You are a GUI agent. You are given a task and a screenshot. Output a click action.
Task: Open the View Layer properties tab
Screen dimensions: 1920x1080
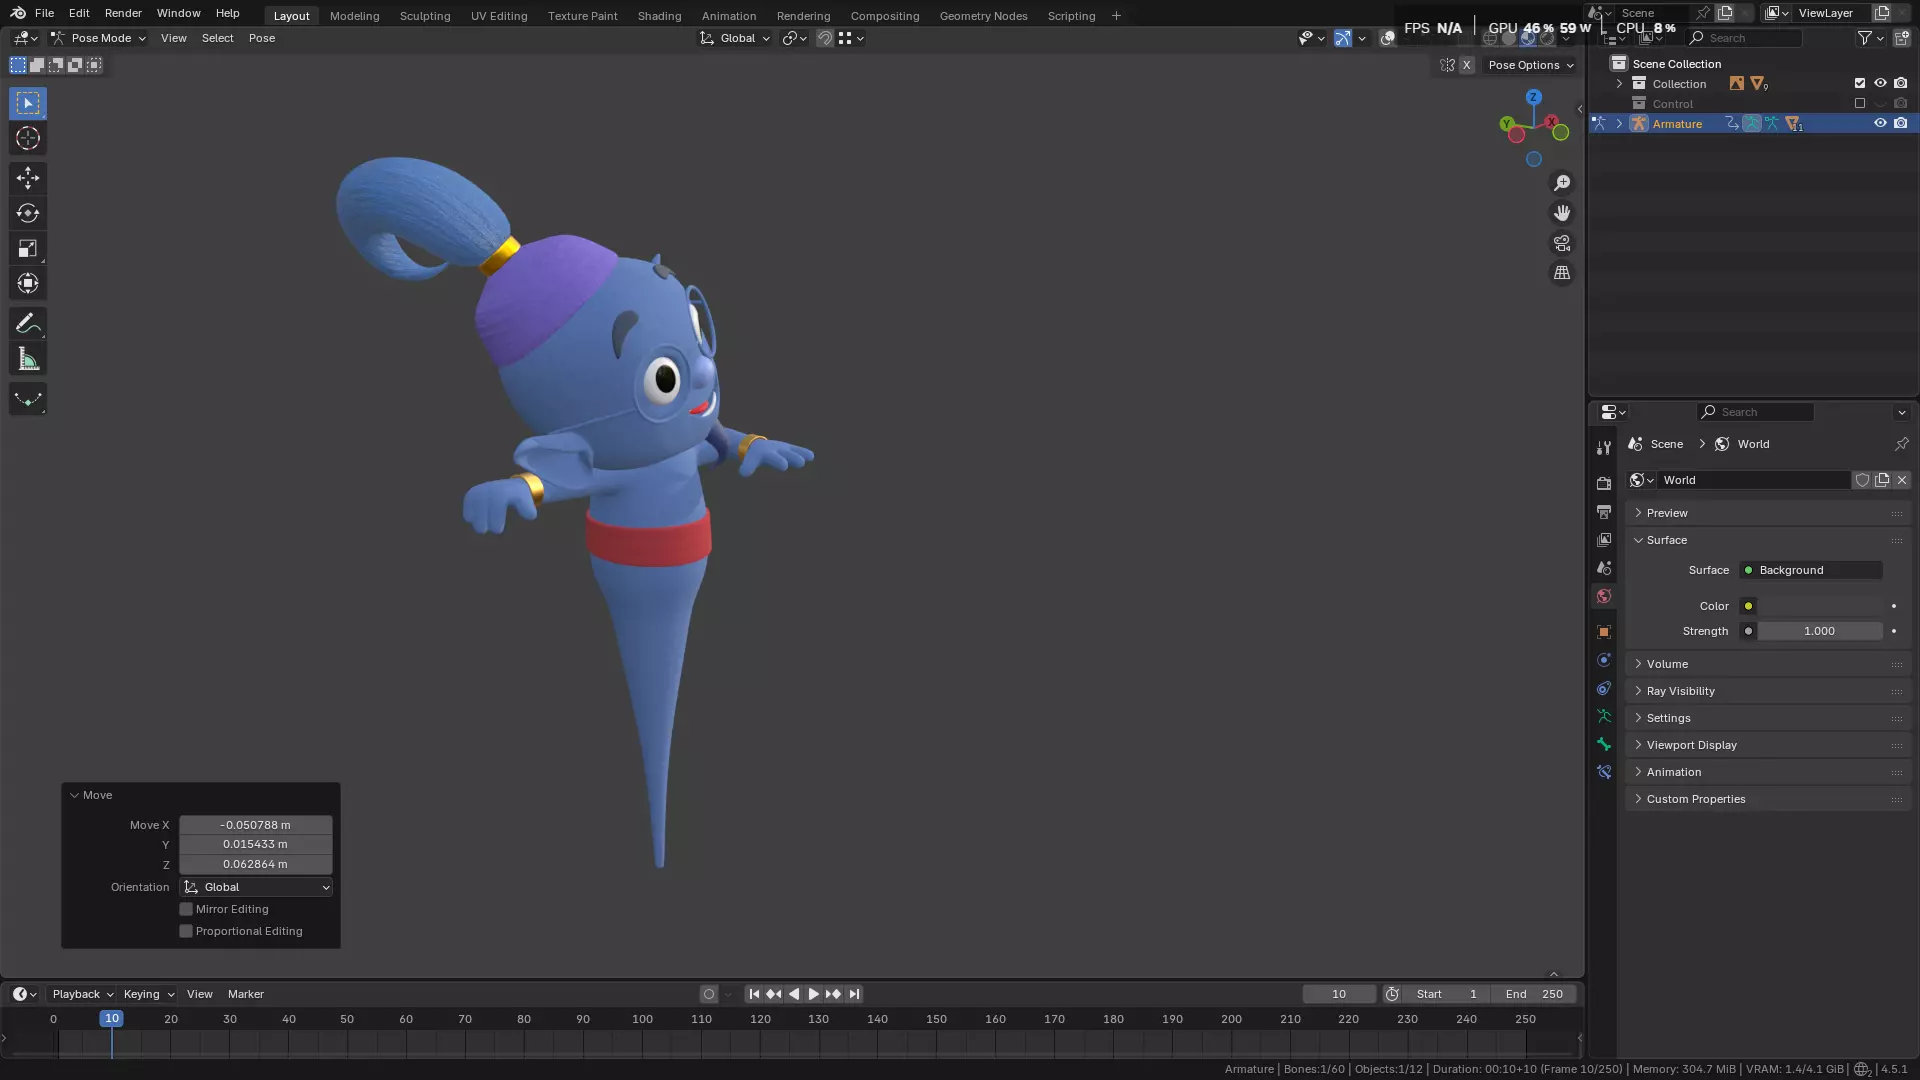[1604, 539]
